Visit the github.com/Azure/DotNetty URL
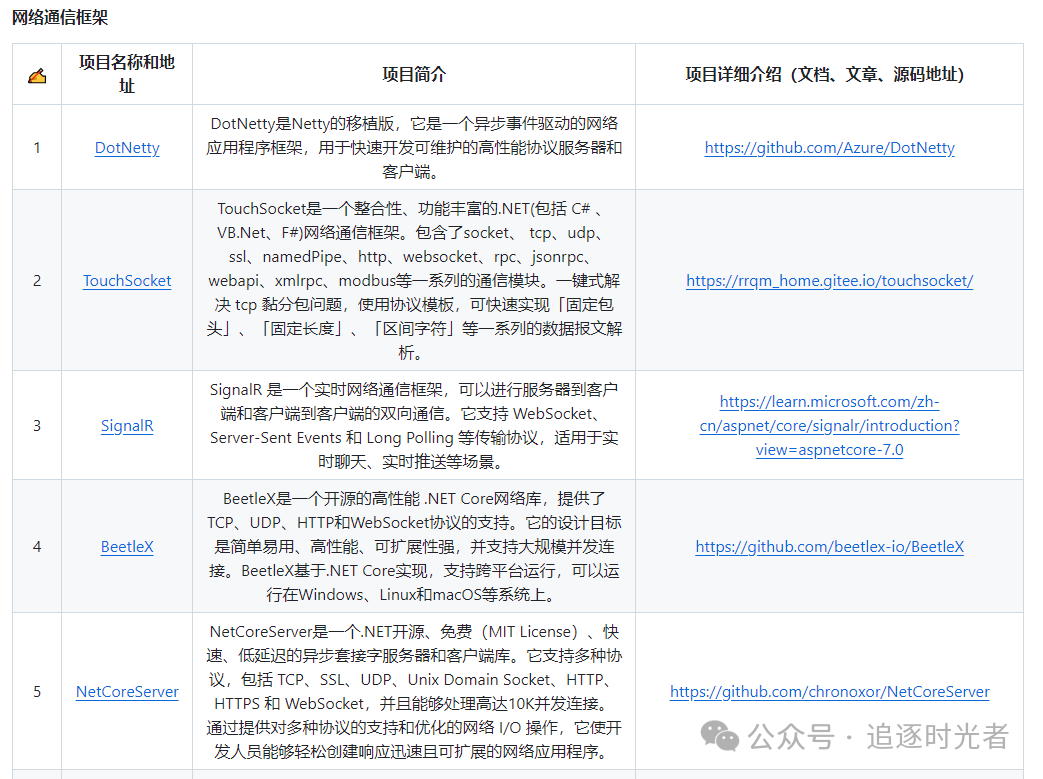The width and height of the screenshot is (1043, 779). tap(829, 148)
